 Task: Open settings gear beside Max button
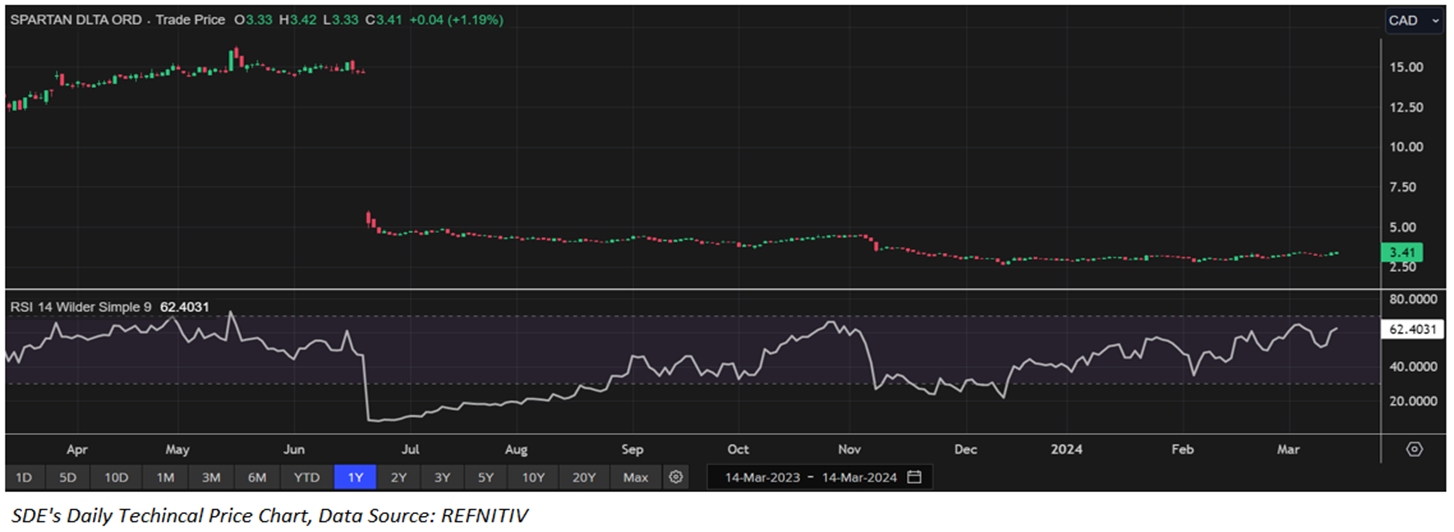coord(677,477)
